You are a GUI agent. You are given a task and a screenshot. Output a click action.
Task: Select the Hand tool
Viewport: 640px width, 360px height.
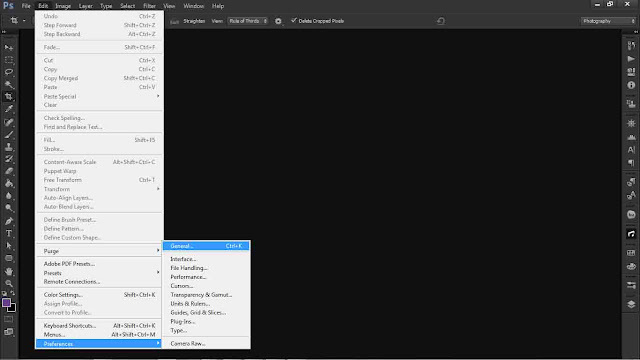[x=9, y=271]
